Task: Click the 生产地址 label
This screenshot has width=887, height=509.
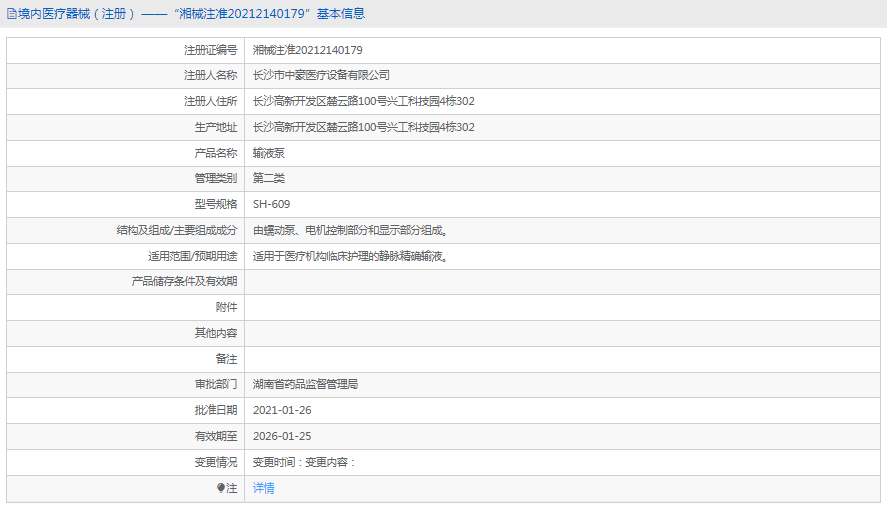Action: click(216, 127)
